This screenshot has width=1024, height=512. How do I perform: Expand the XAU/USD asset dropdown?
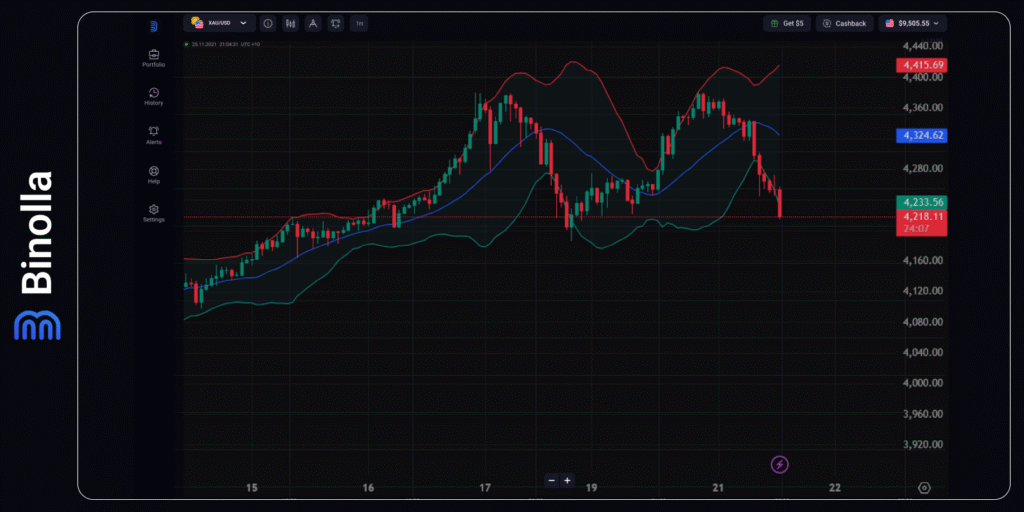pyautogui.click(x=218, y=23)
